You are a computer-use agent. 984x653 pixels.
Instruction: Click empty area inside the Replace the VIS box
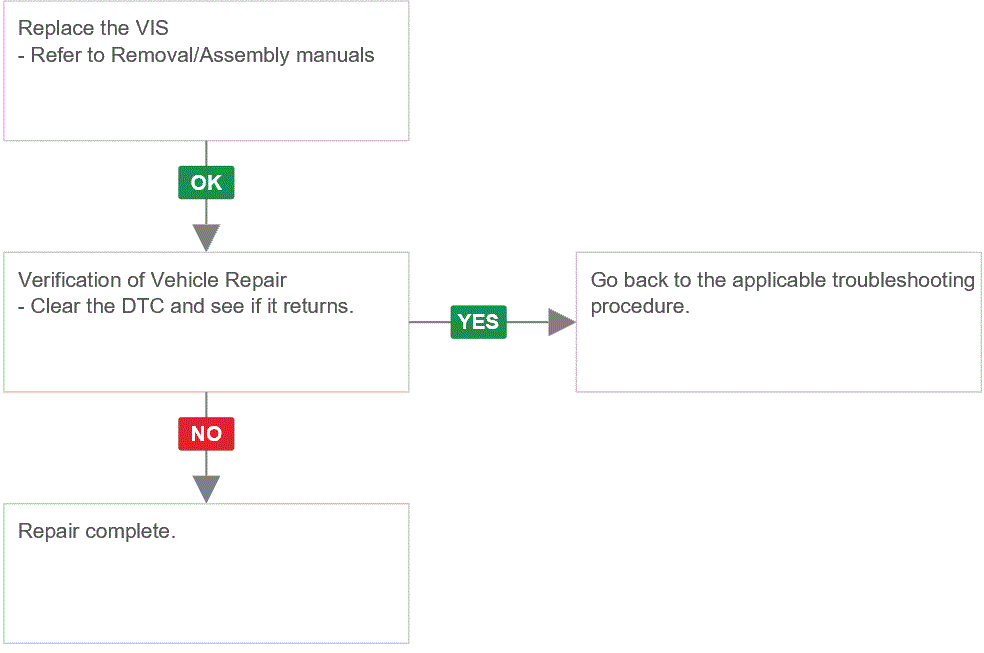point(206,104)
